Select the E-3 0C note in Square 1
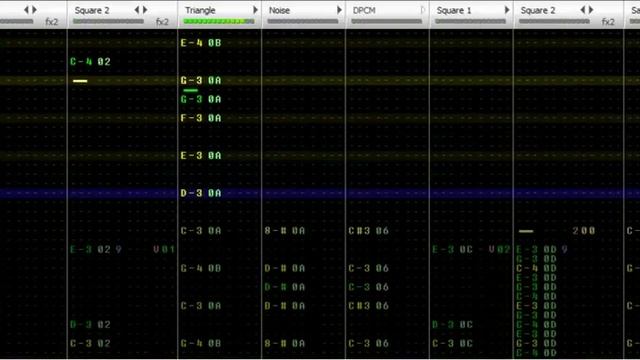The width and height of the screenshot is (640, 360). pos(452,249)
